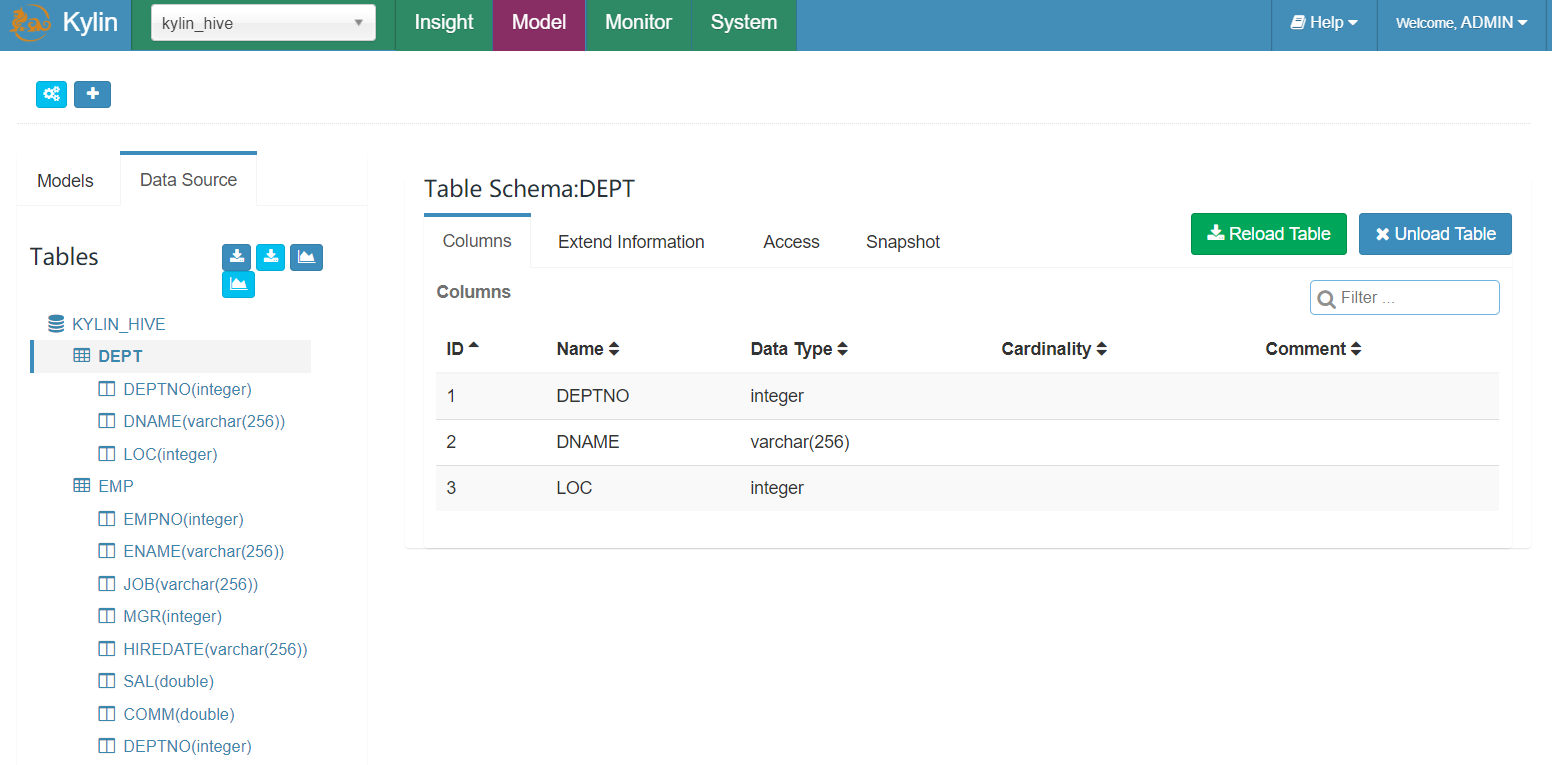Click the database icon next to KYLIN_HIVE
This screenshot has height=765, width=1552.
56,324
